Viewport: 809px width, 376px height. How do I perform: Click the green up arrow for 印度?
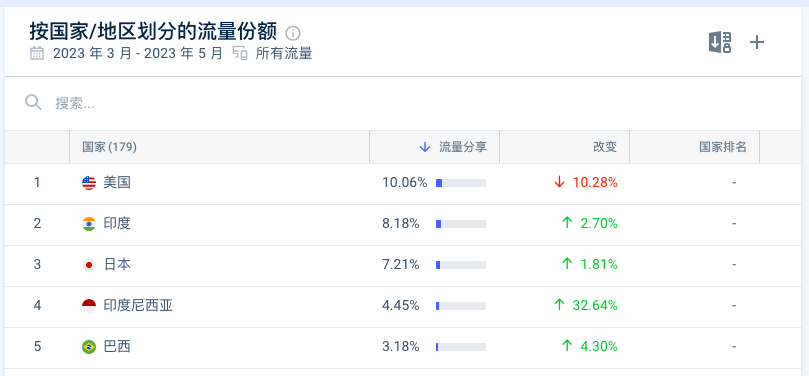pyautogui.click(x=567, y=223)
